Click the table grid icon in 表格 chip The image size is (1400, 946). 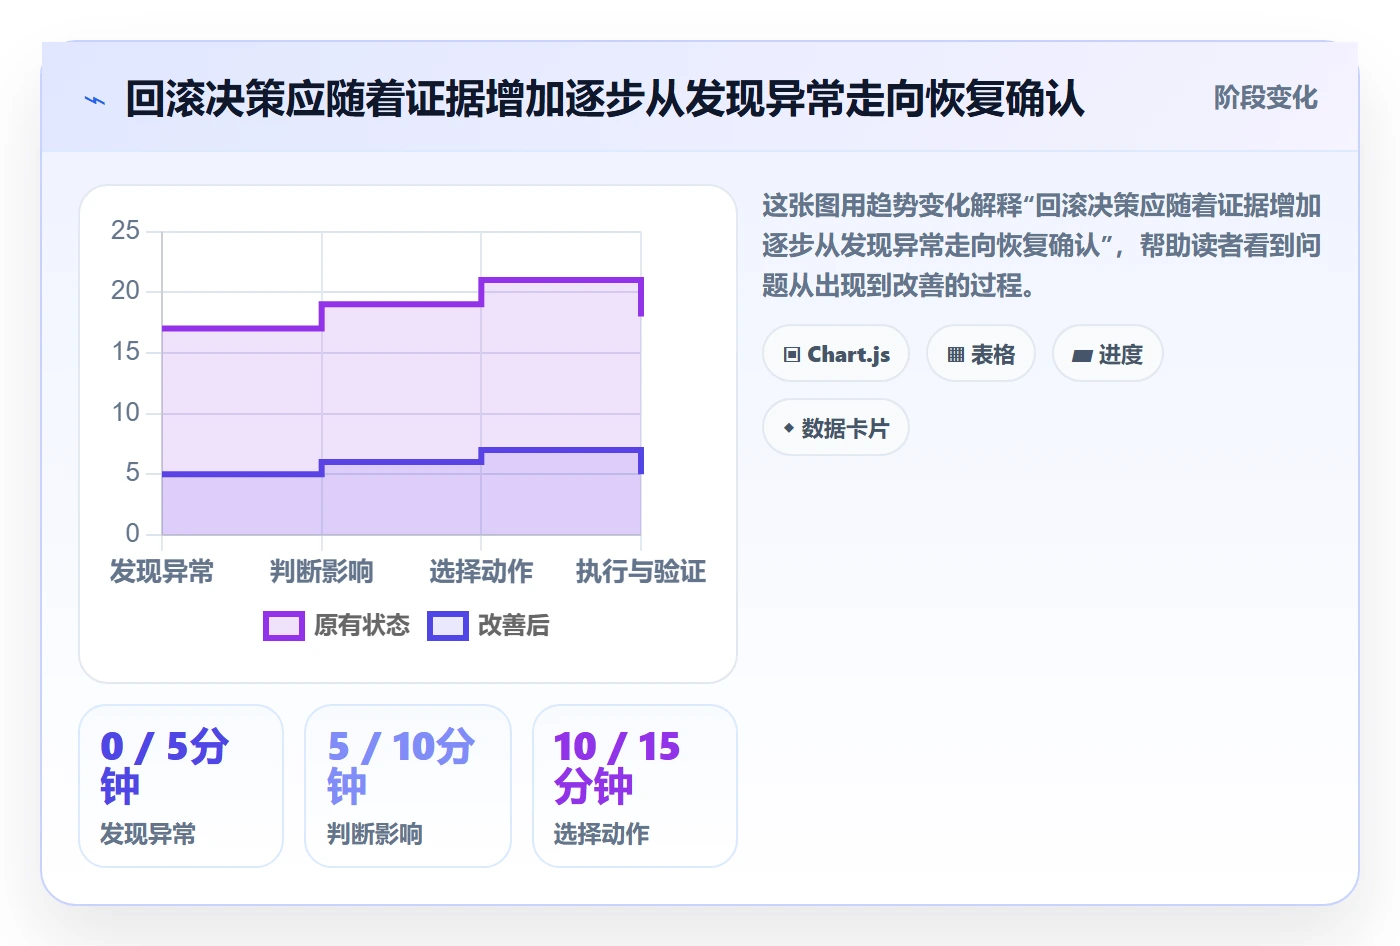pos(956,354)
